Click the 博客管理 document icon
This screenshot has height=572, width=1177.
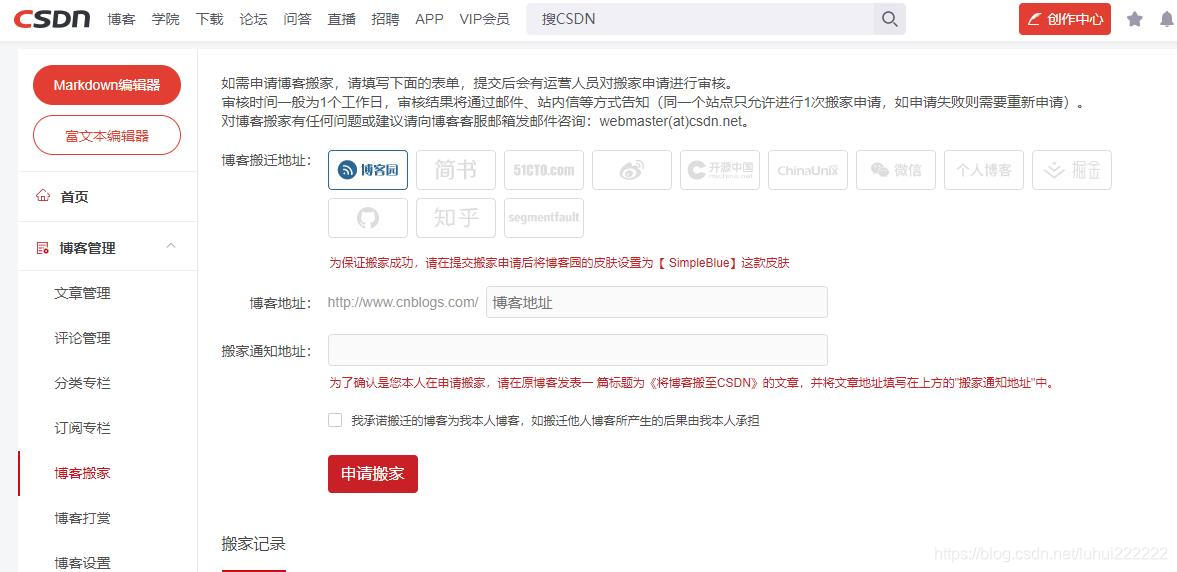pyautogui.click(x=43, y=248)
